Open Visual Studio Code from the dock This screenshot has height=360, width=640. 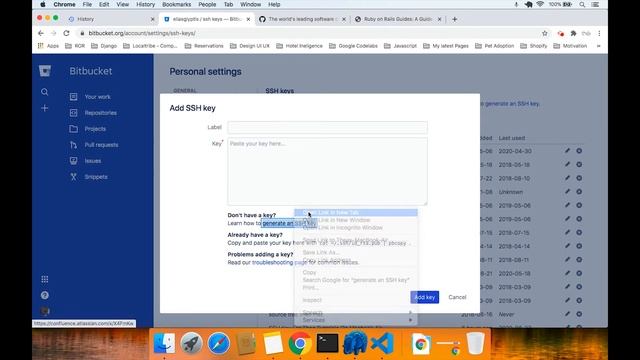click(x=382, y=343)
